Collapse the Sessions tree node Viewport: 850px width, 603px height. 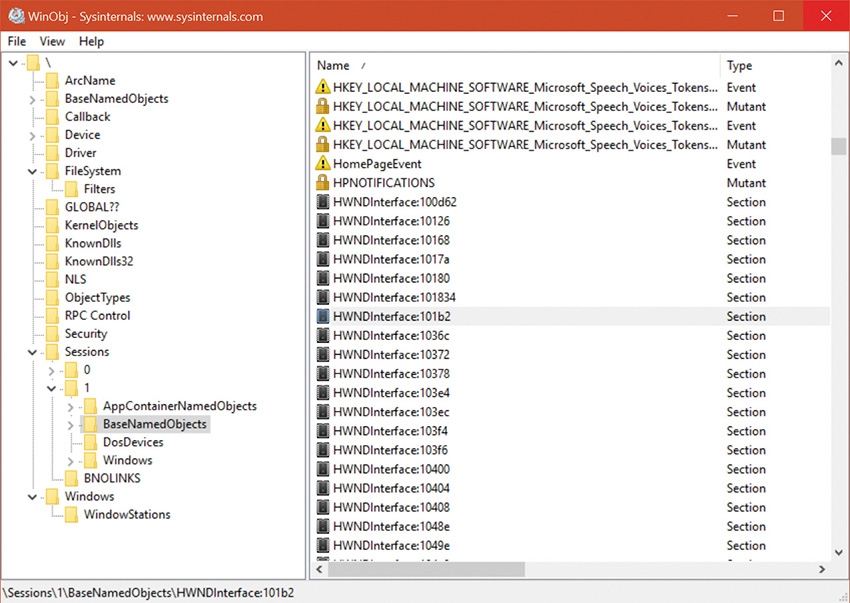pos(32,352)
